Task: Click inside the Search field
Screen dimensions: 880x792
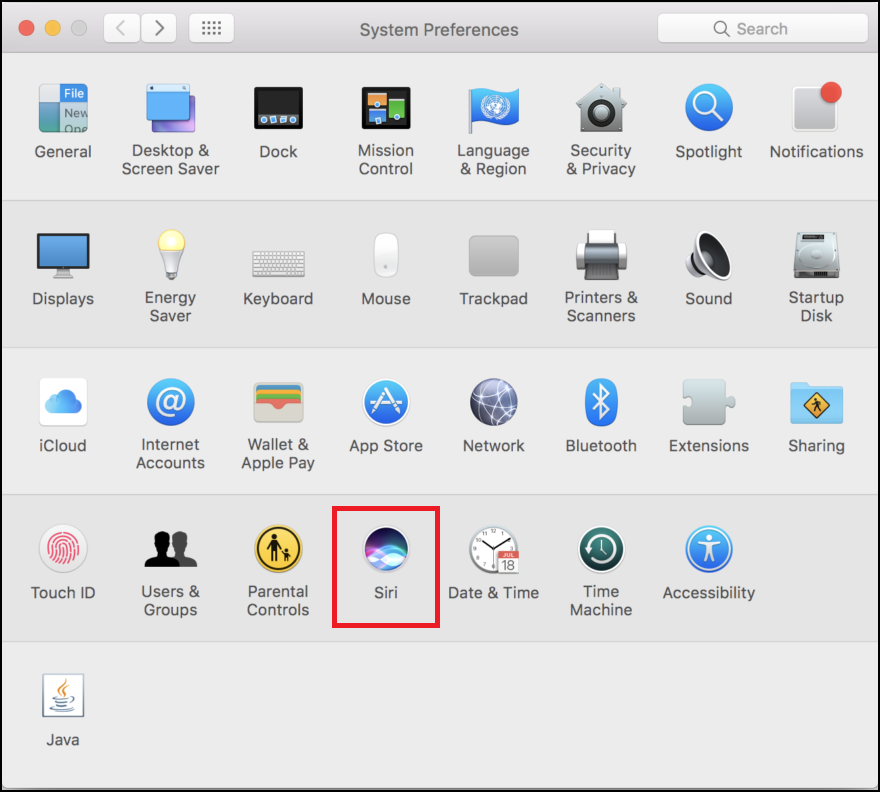Action: point(763,28)
